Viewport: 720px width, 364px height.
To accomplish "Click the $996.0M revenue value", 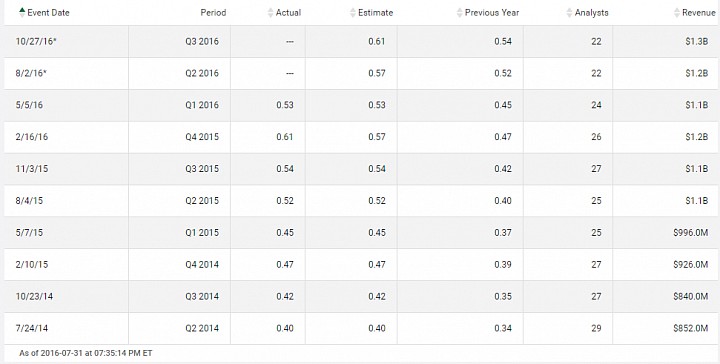I will (x=691, y=232).
